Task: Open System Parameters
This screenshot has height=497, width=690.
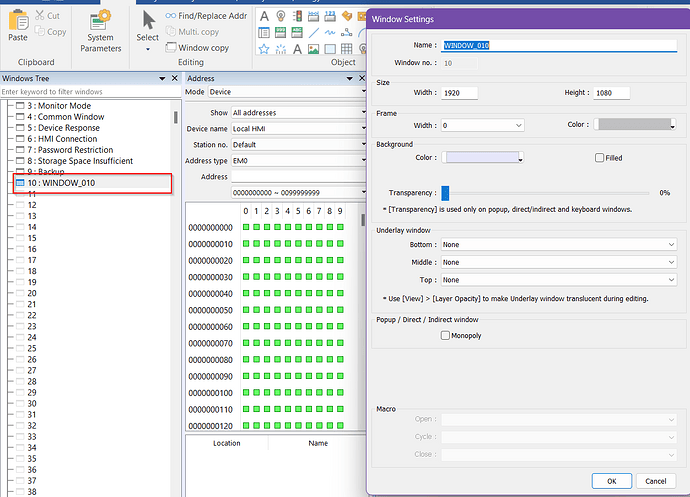Action: tap(100, 32)
